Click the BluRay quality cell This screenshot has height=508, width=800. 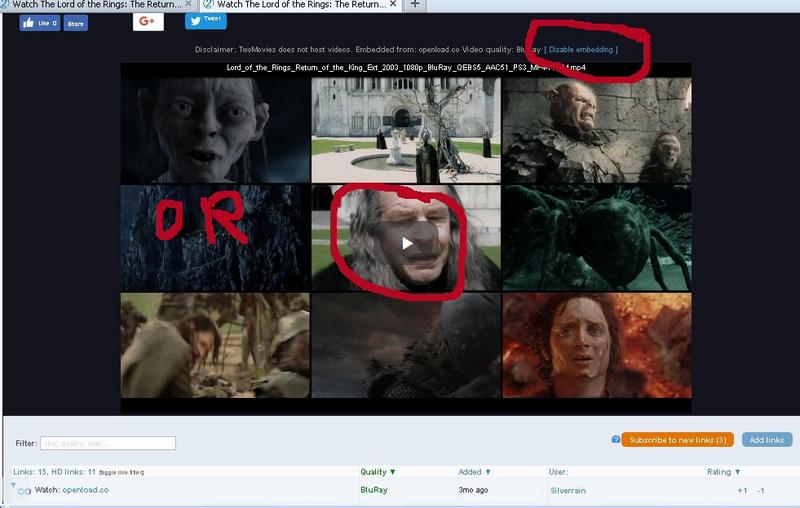tap(374, 490)
